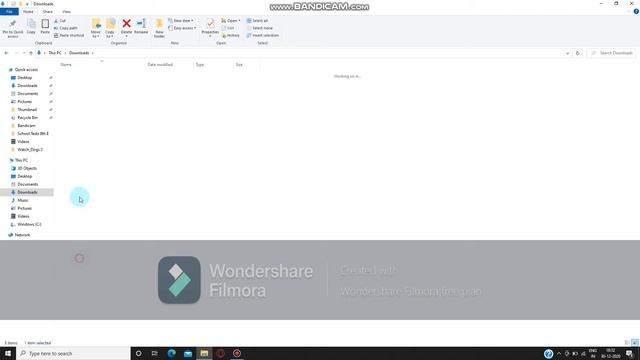Click History in the Open group
Screen dimensions: 640x360
pos(231,35)
